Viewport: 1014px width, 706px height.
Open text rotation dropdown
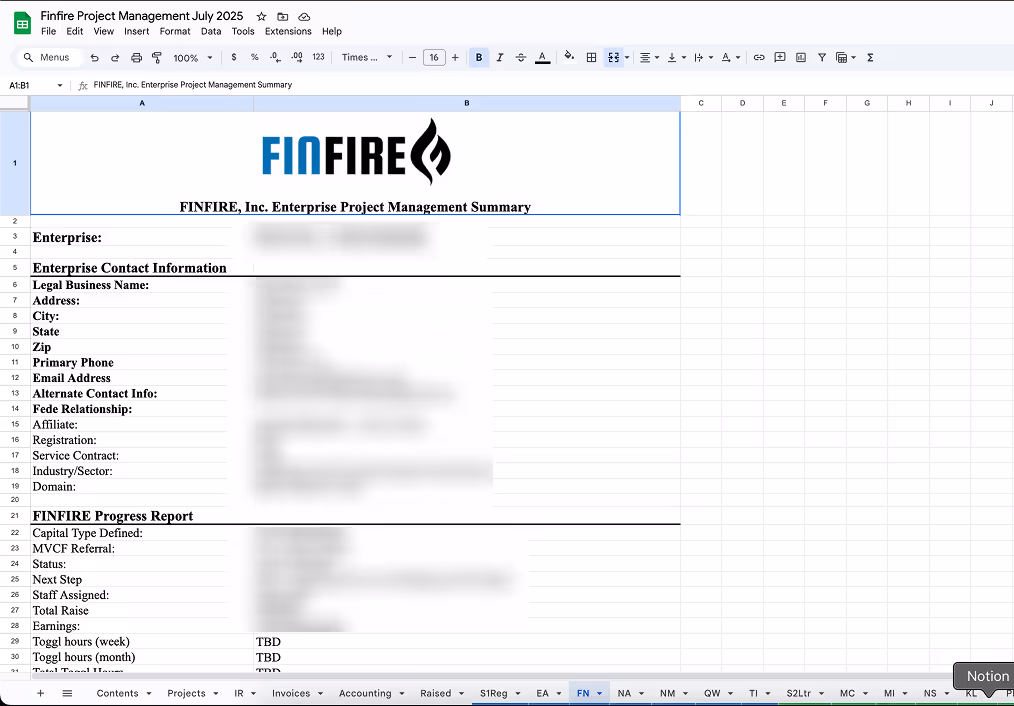(730, 58)
